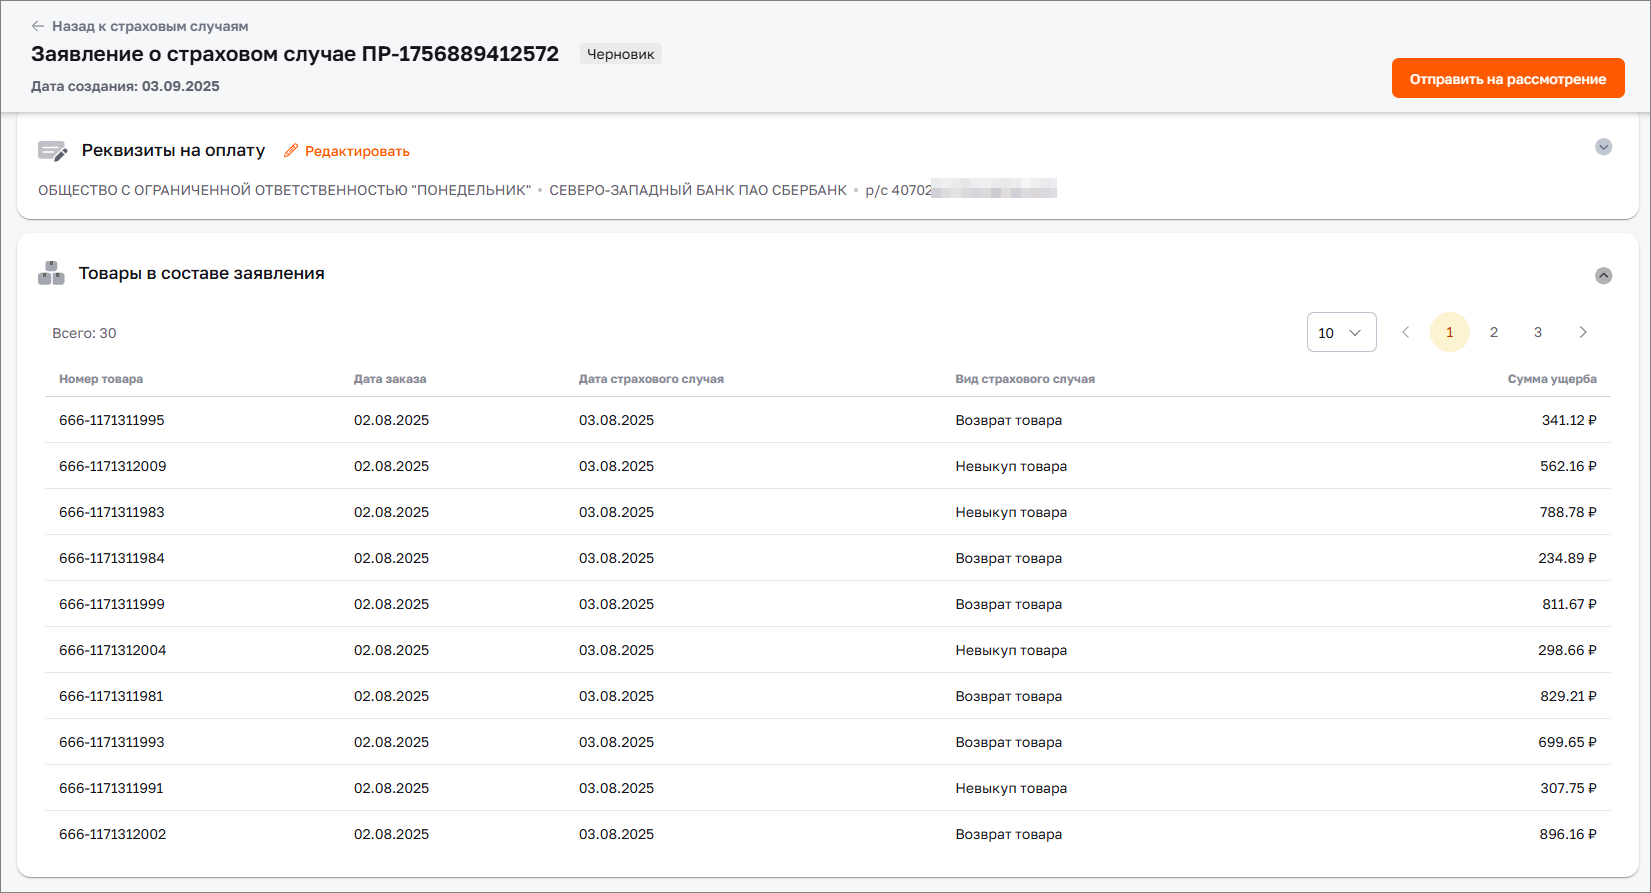Open the rows-per-page dropdown showing 10
The width and height of the screenshot is (1651, 893).
pos(1341,332)
